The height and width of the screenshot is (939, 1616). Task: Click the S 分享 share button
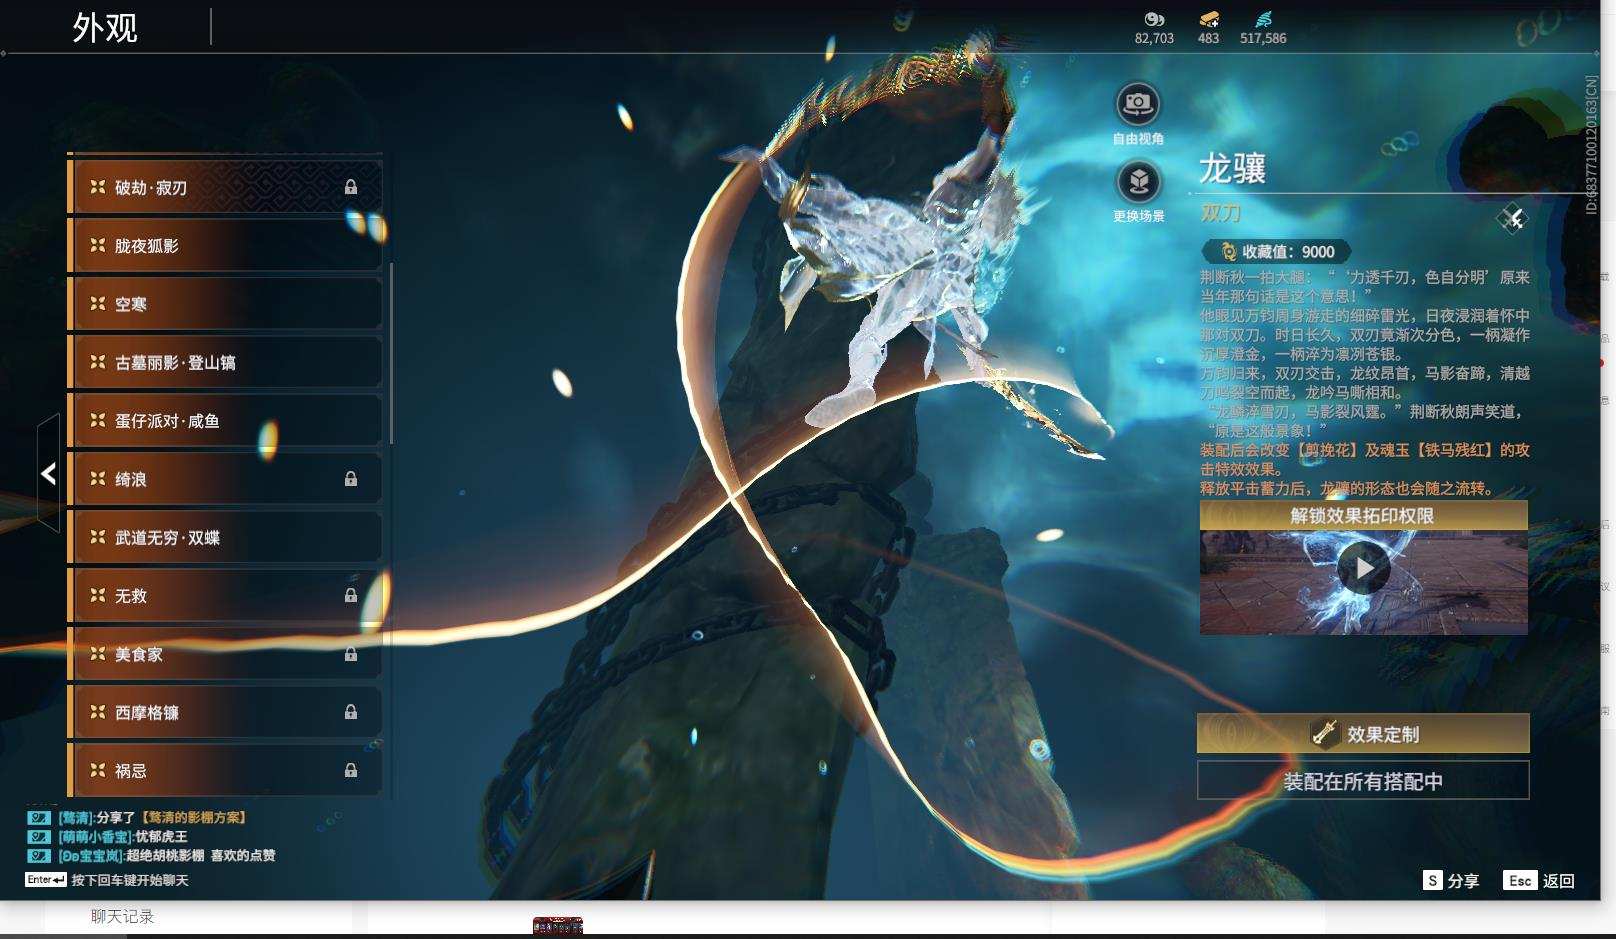[1451, 881]
